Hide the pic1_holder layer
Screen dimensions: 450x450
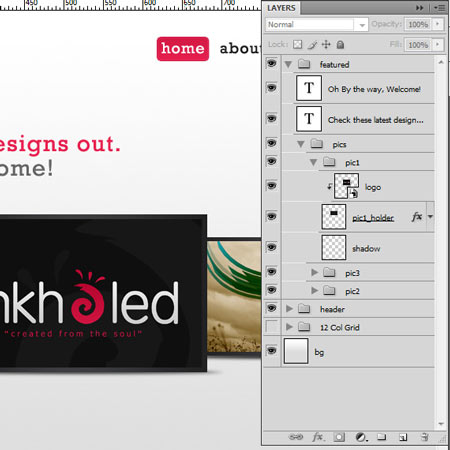pos(272,217)
